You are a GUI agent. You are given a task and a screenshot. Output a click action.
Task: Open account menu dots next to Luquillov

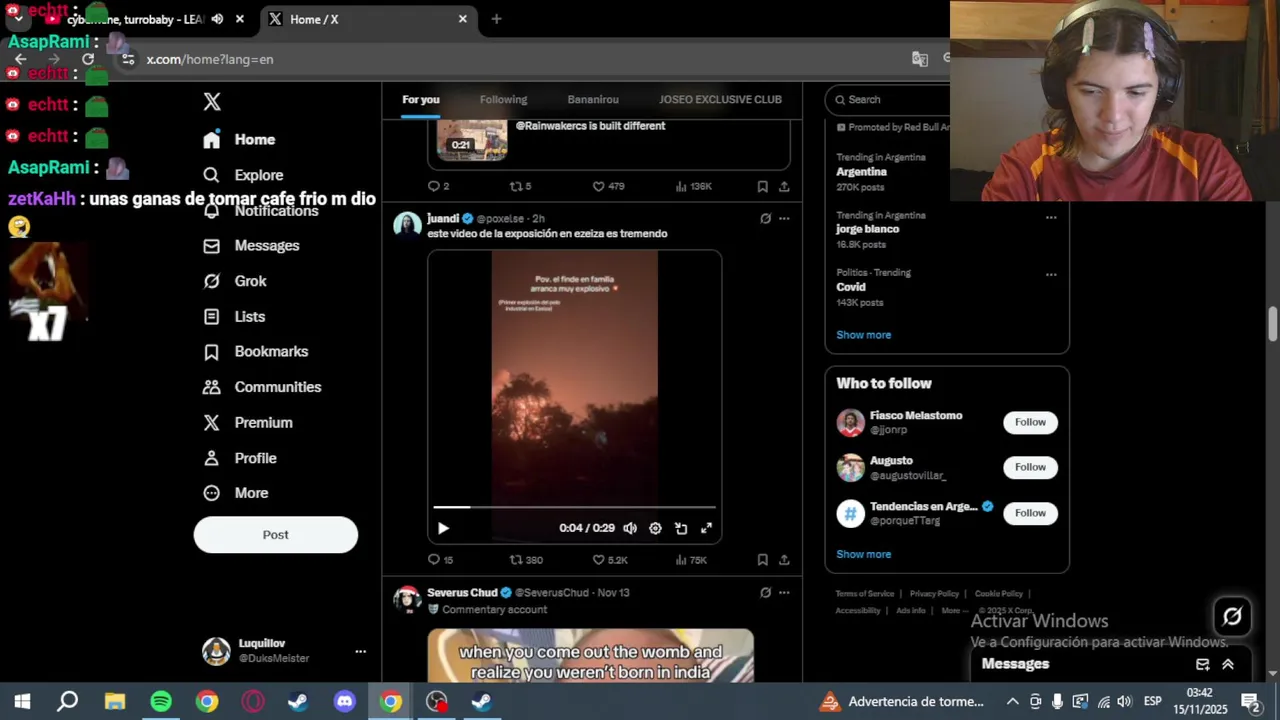[x=360, y=651]
